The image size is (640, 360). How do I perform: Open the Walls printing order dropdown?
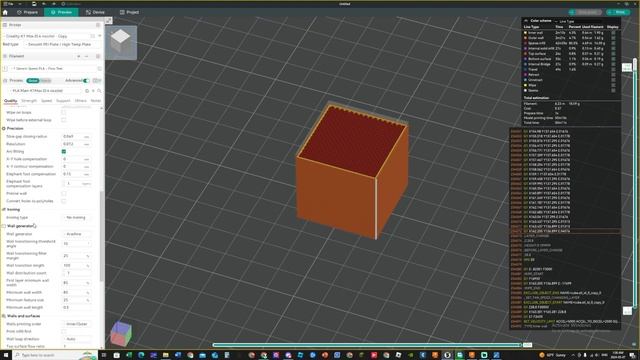pos(77,324)
